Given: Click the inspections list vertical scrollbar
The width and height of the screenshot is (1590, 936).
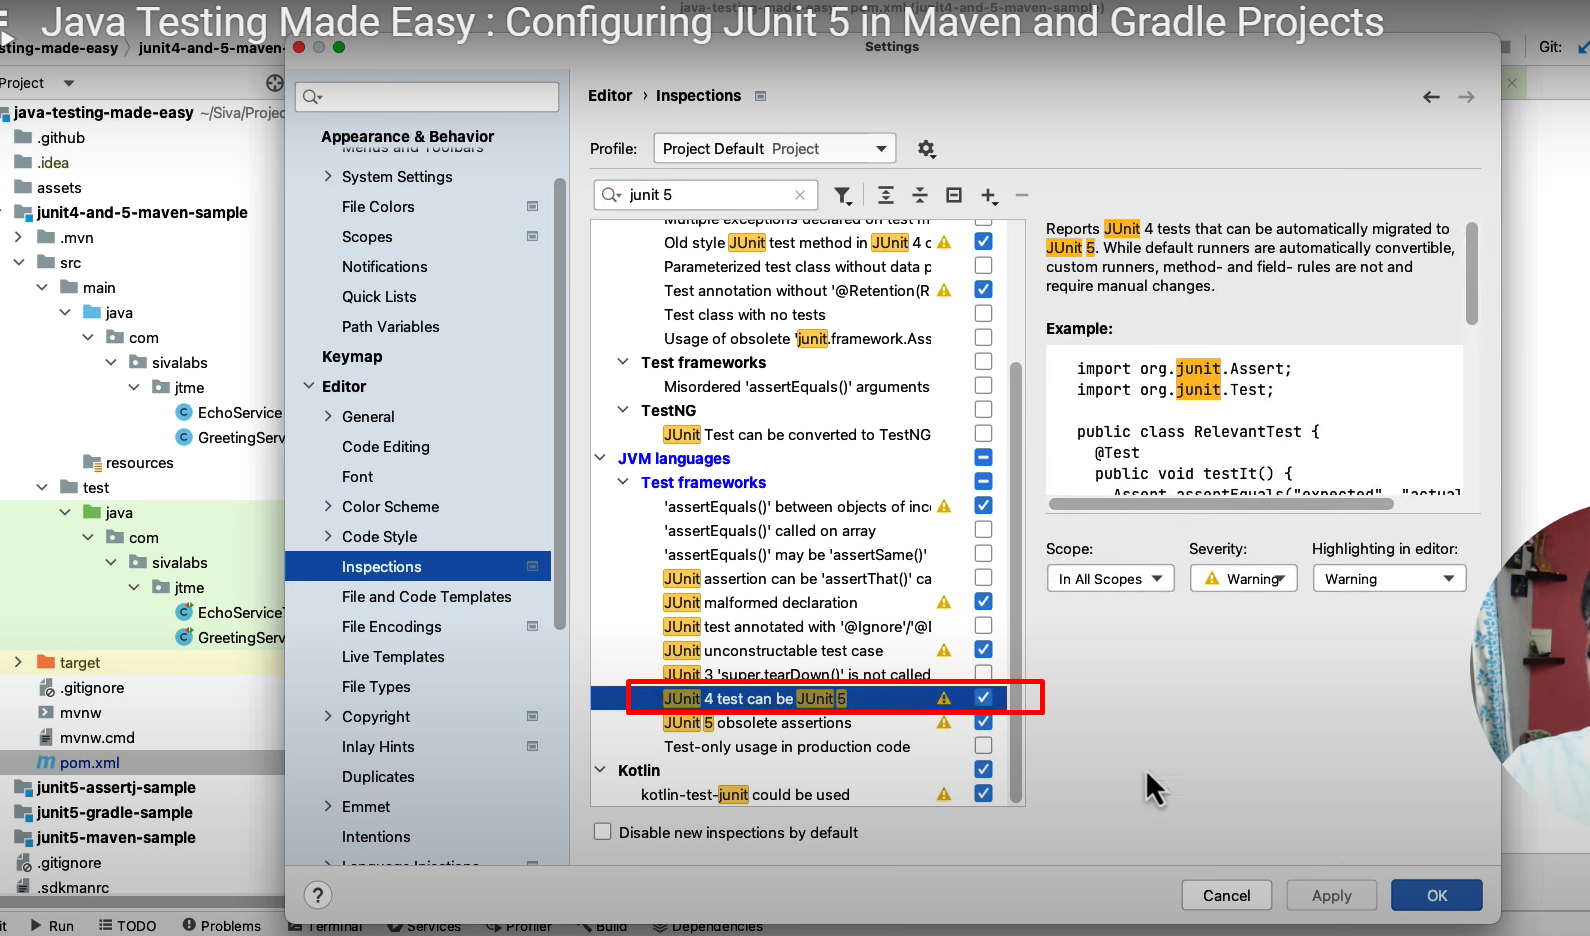Looking at the screenshot, I should 1016,580.
